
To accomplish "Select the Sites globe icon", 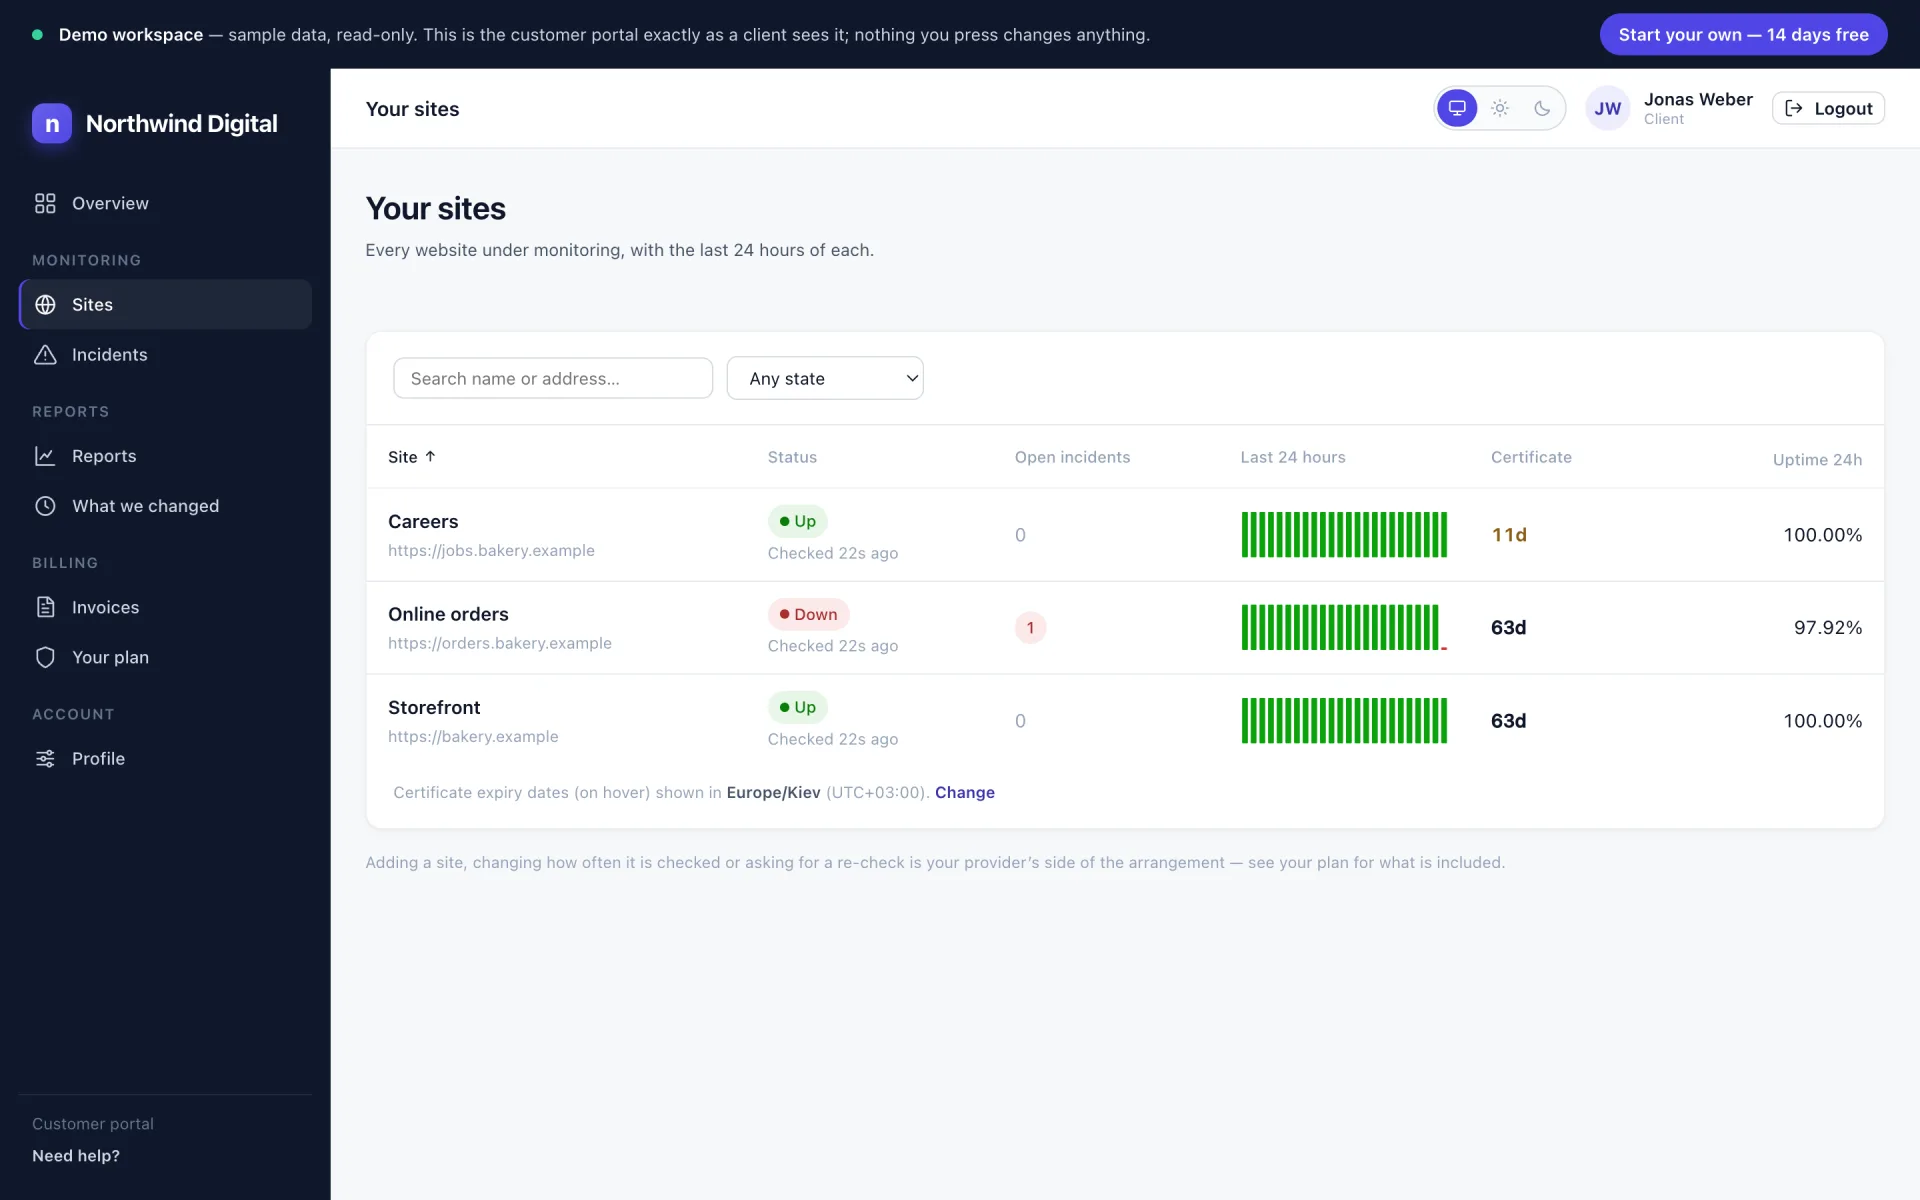I will tap(45, 304).
